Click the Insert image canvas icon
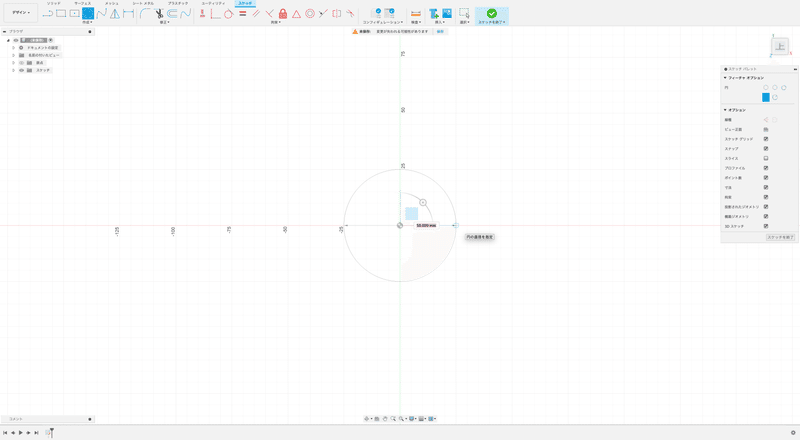 click(447, 13)
